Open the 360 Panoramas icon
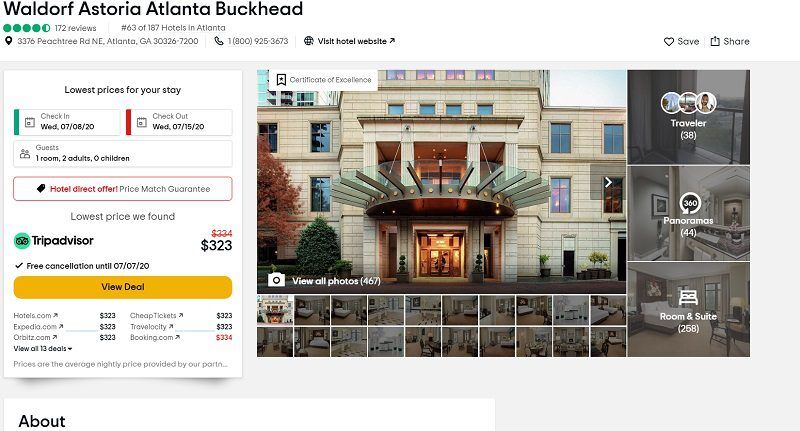The image size is (800, 431). [689, 203]
